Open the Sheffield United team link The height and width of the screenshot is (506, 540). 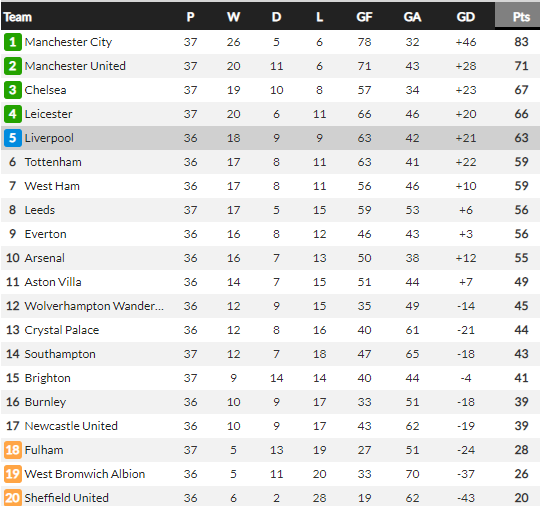click(66, 498)
